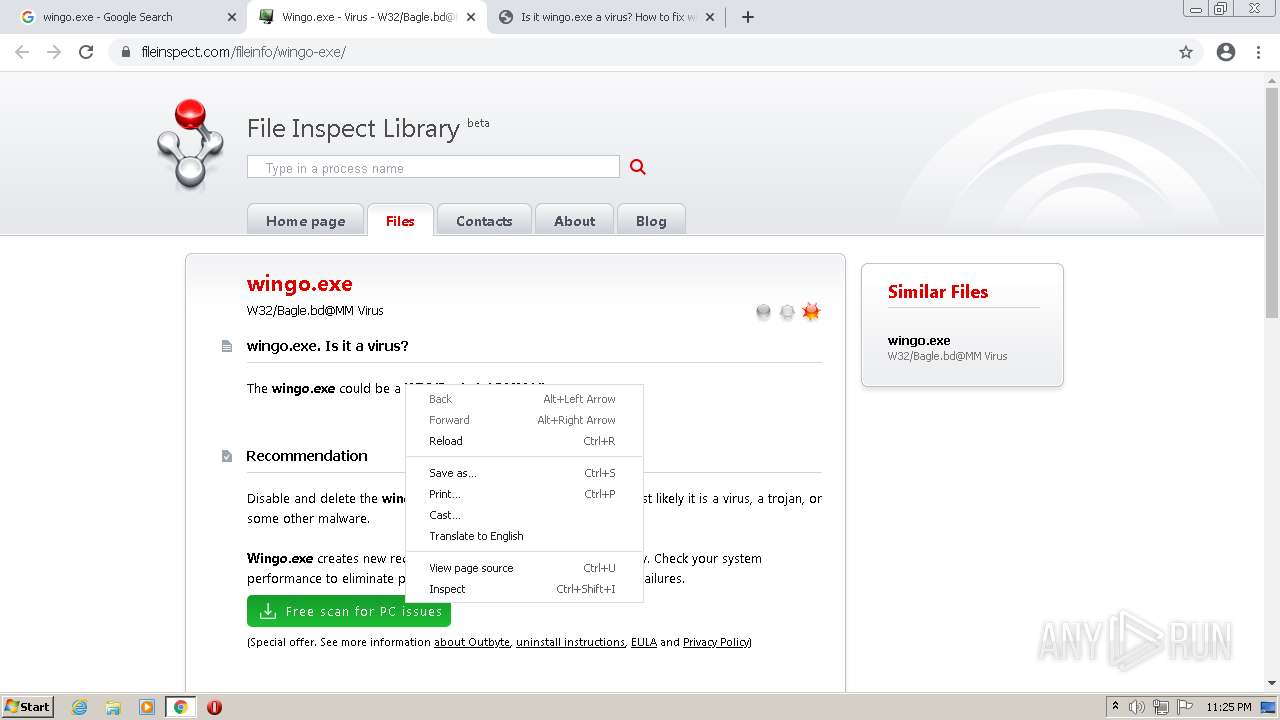Close the Wingo.exe Virus tab
The height and width of the screenshot is (720, 1280).
click(x=471, y=17)
